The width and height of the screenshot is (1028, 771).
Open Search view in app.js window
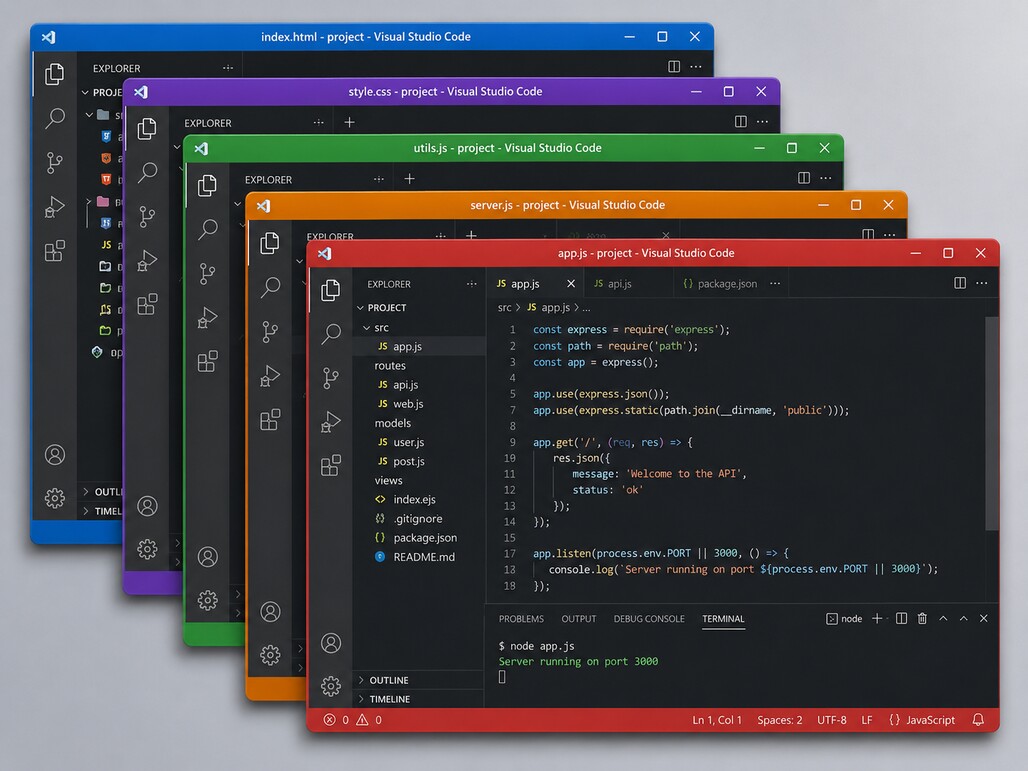pos(331,334)
